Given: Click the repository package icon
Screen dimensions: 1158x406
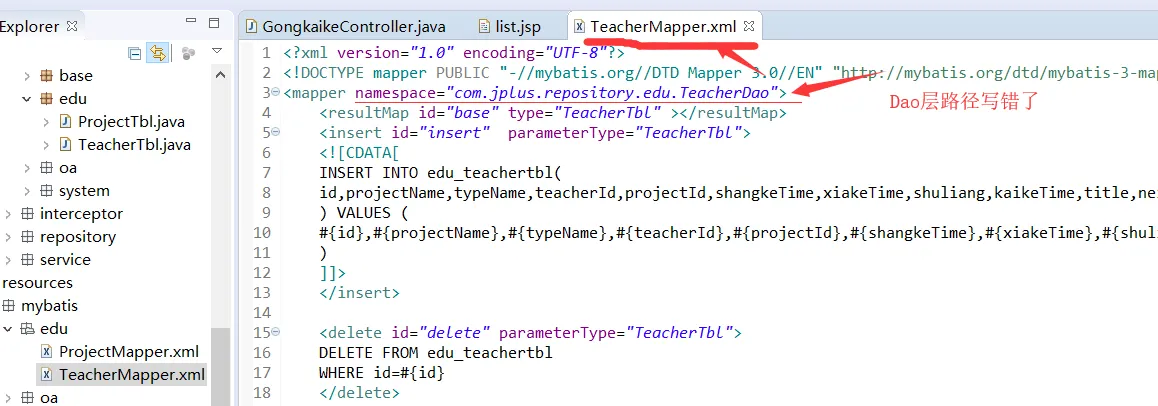Looking at the screenshot, I should (27, 237).
